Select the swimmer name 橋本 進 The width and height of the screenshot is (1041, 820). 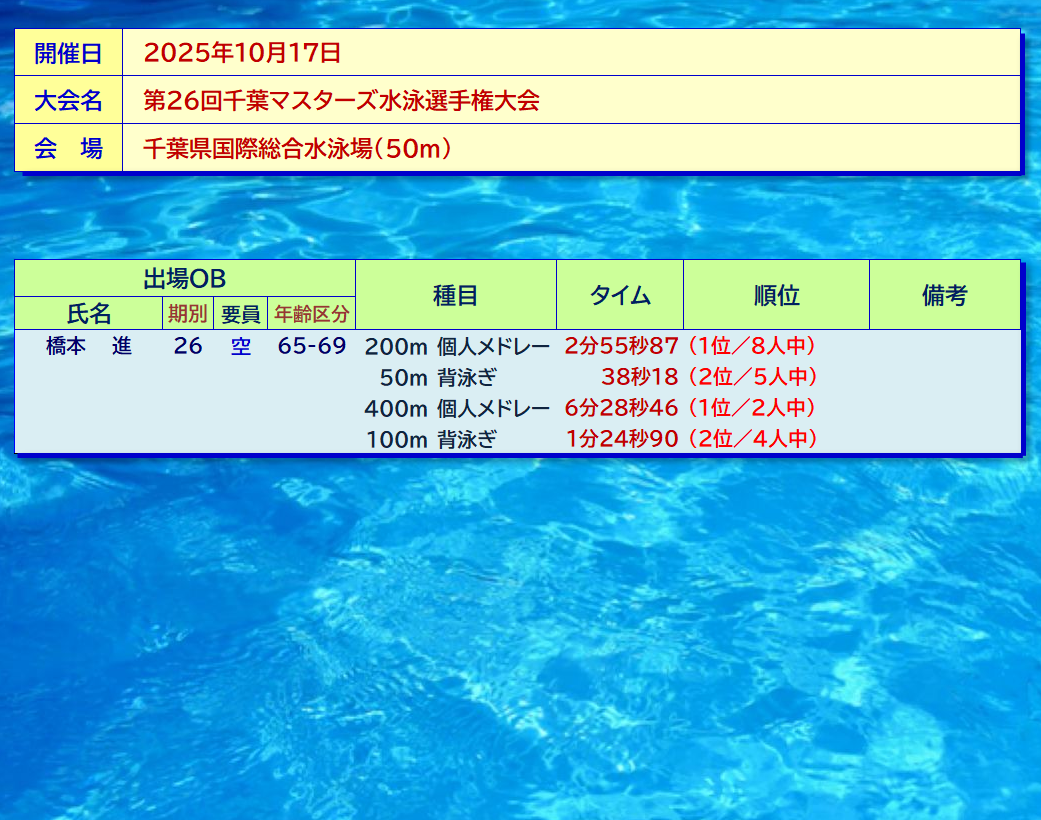click(89, 347)
